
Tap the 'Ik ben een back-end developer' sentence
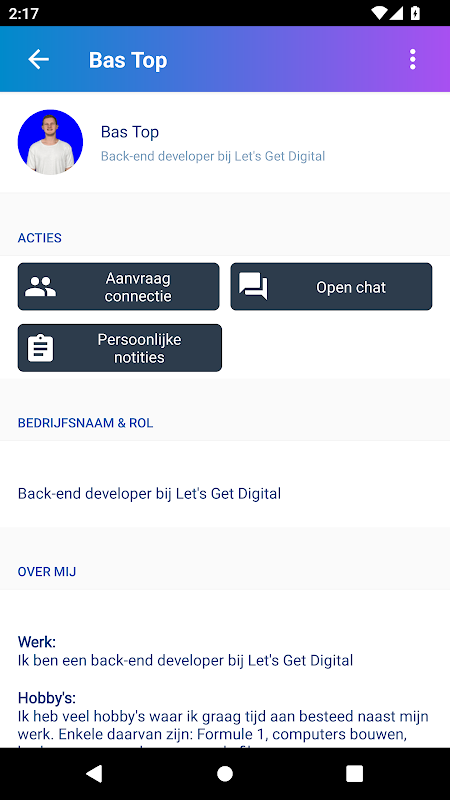(186, 660)
